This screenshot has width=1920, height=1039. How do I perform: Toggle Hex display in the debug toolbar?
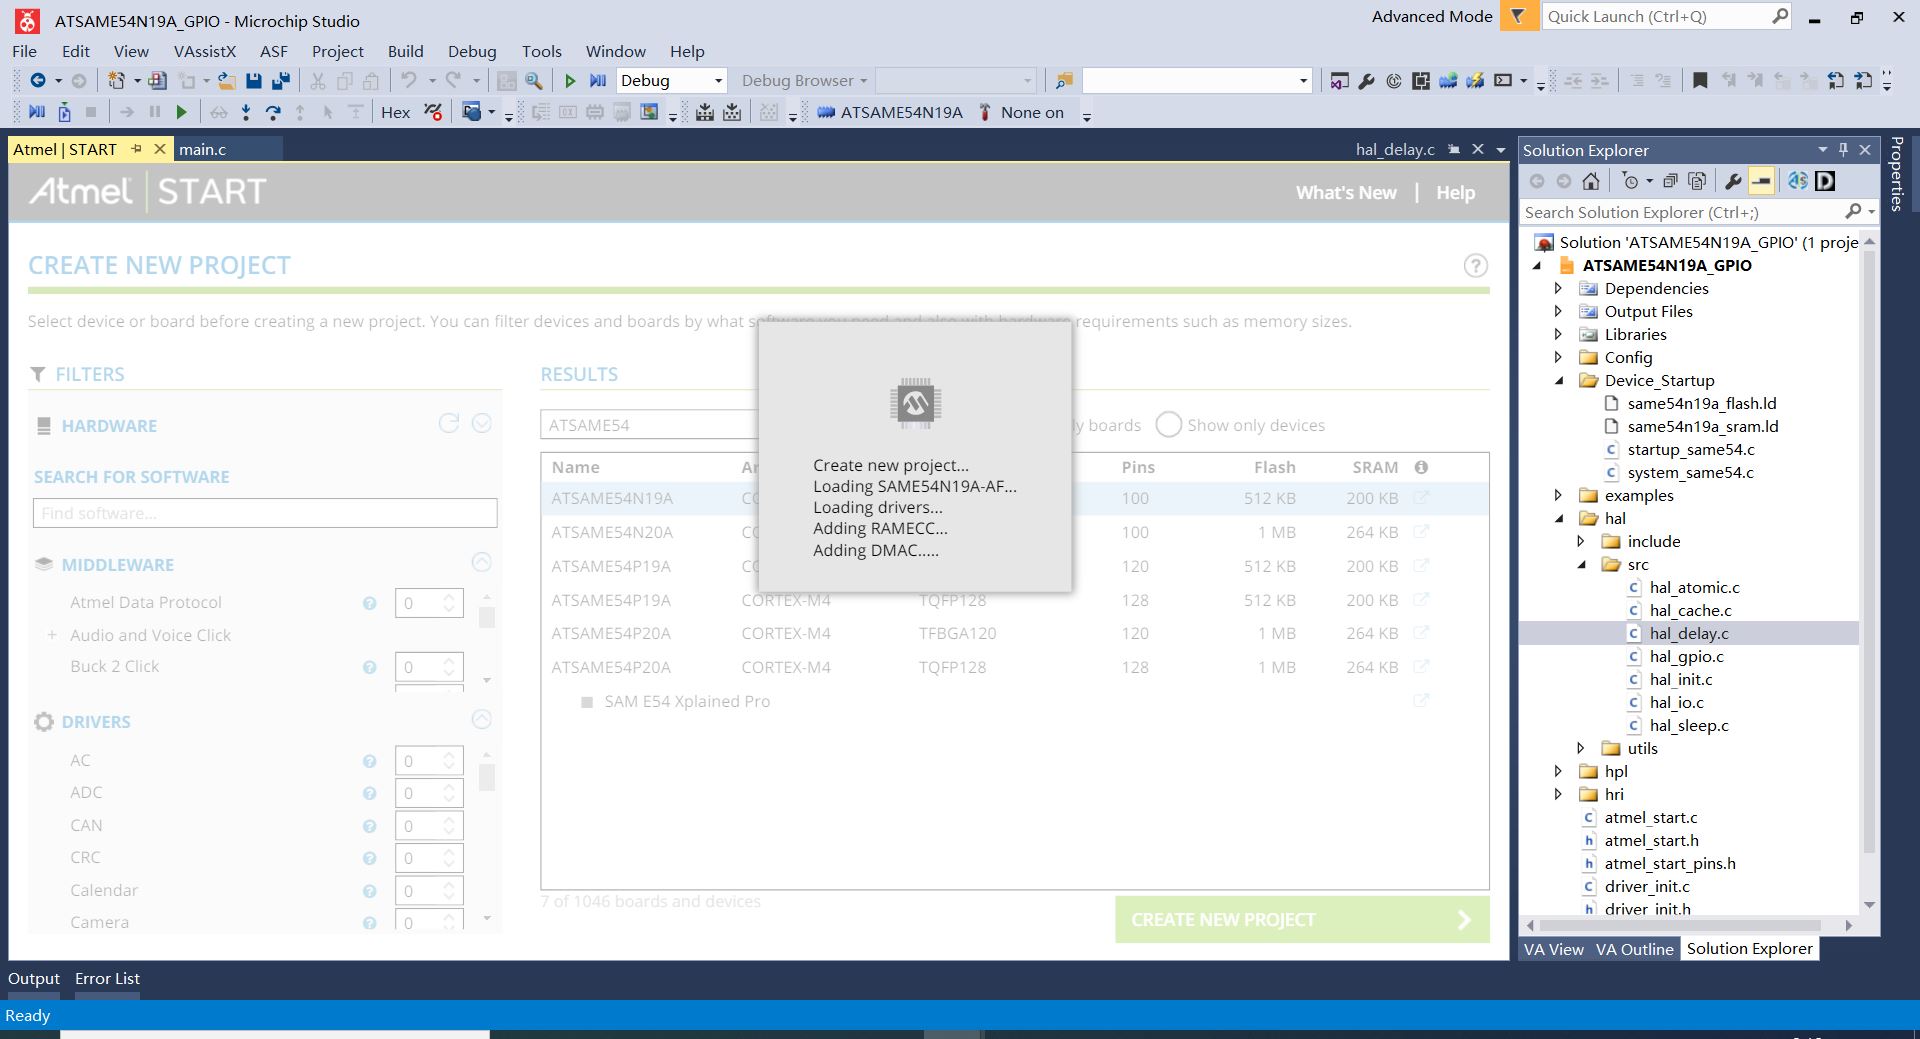pyautogui.click(x=395, y=113)
